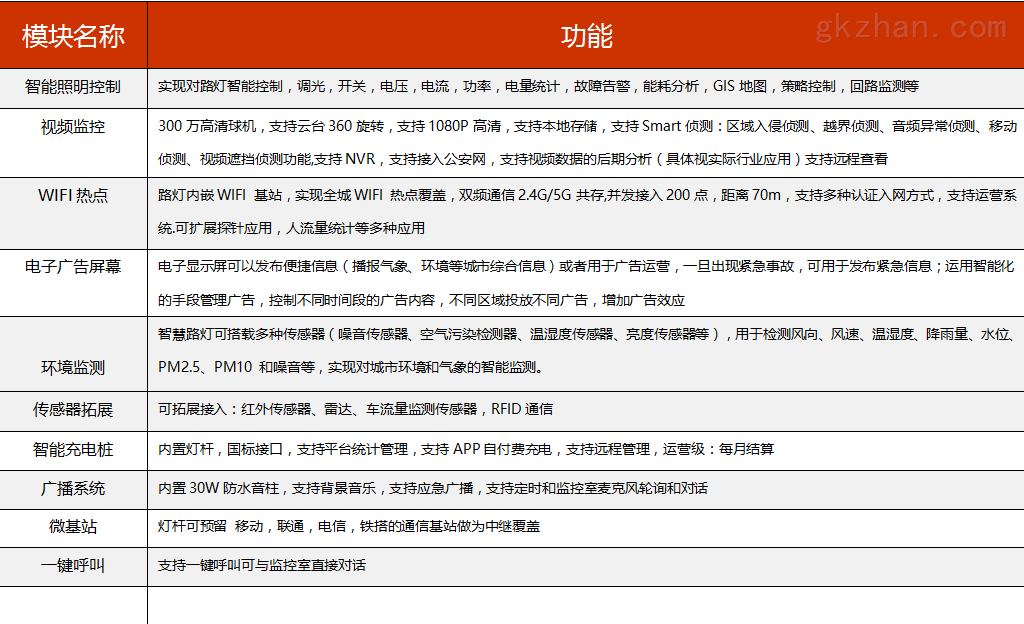Click the 微基站 module cell

click(73, 526)
